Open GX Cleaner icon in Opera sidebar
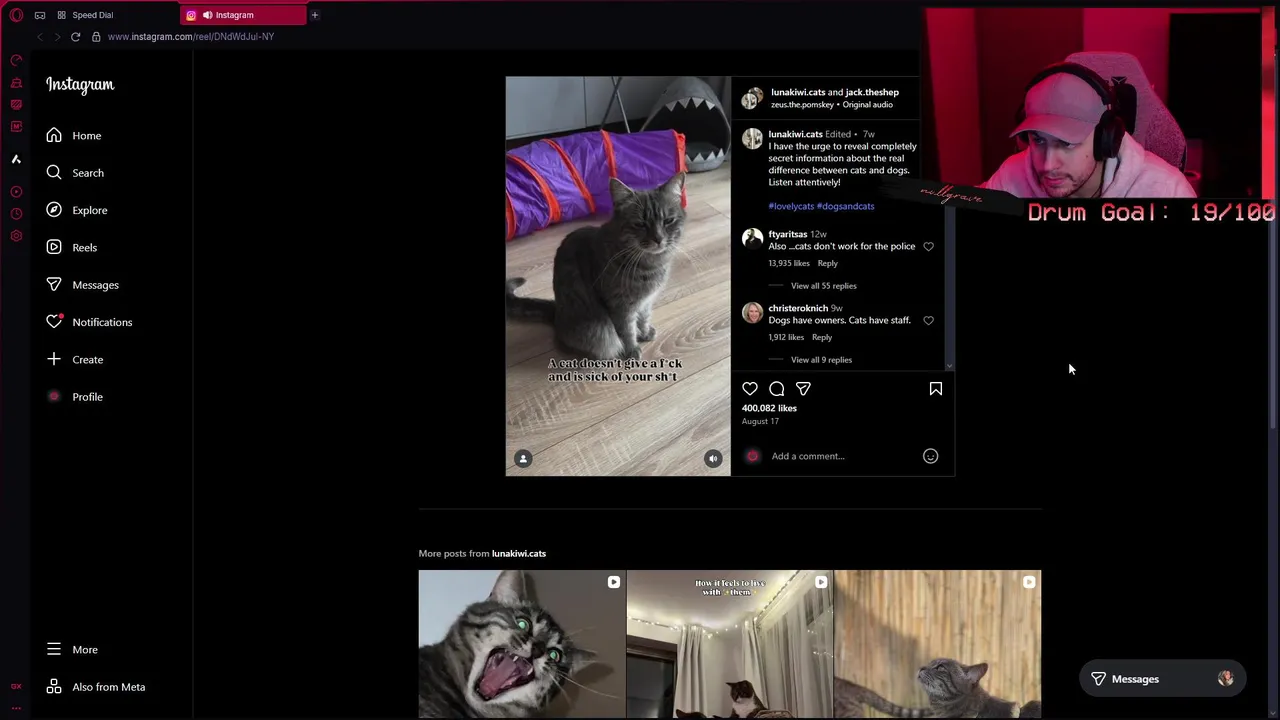Viewport: 1280px width, 720px height. (x=16, y=83)
